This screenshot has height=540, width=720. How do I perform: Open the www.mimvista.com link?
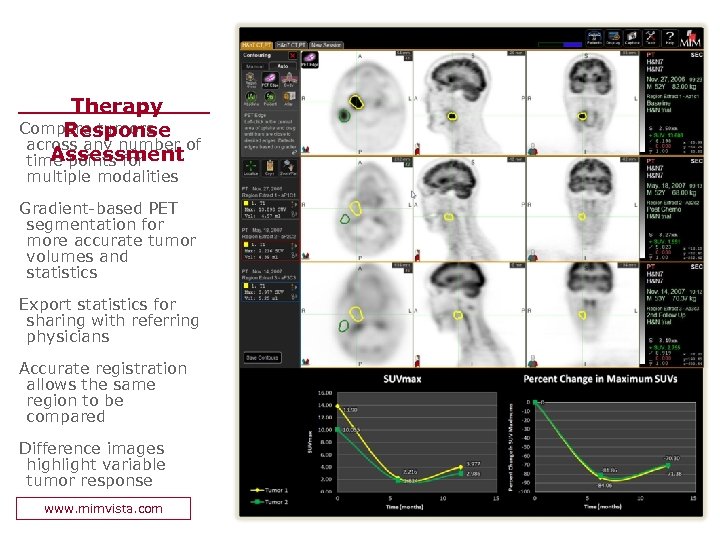pyautogui.click(x=103, y=509)
